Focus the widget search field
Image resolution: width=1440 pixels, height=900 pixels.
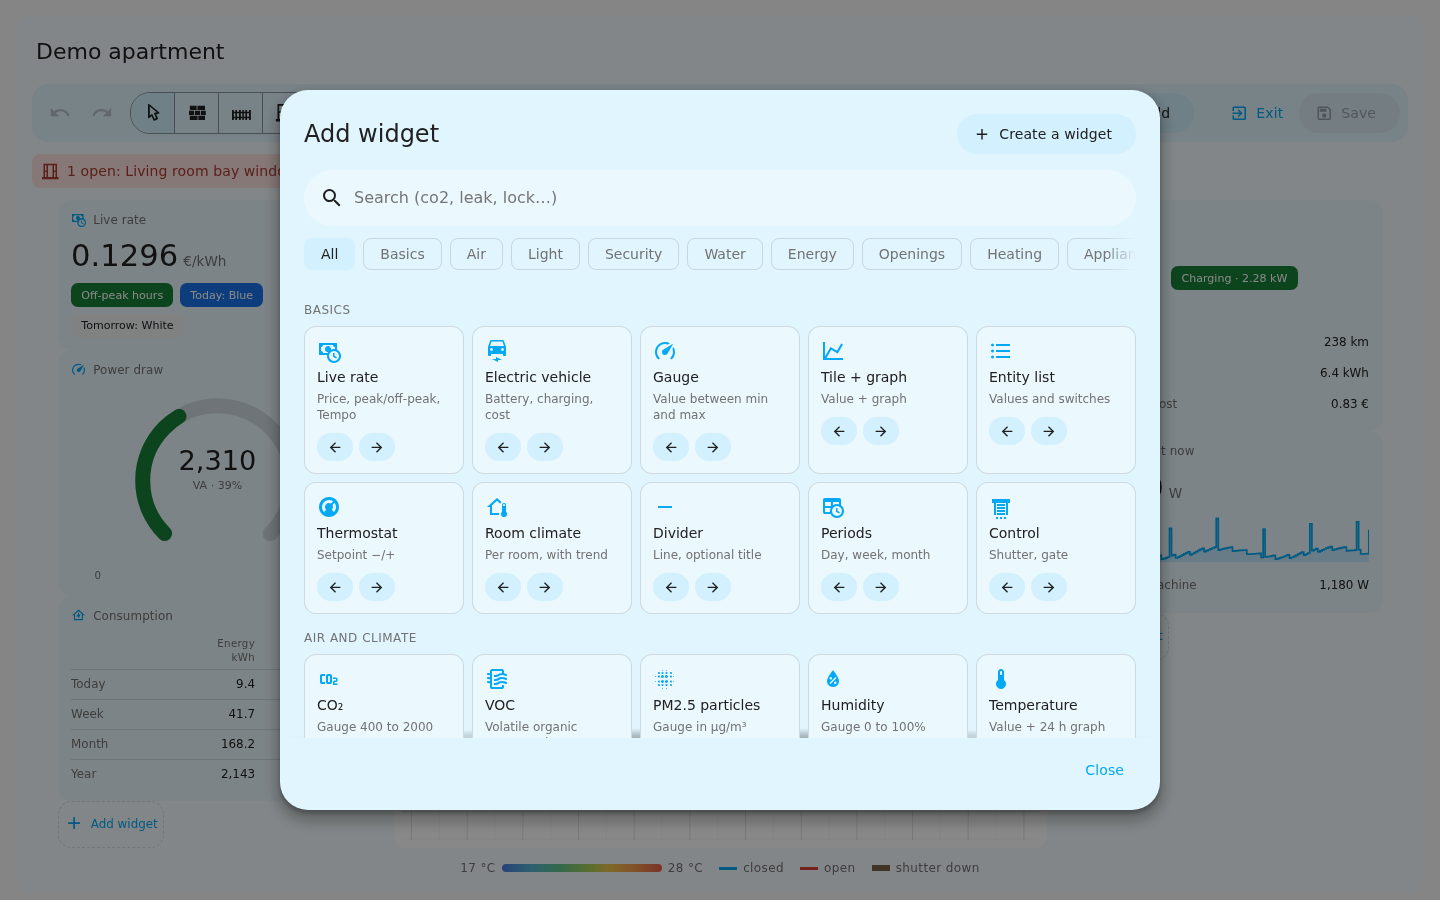[720, 198]
